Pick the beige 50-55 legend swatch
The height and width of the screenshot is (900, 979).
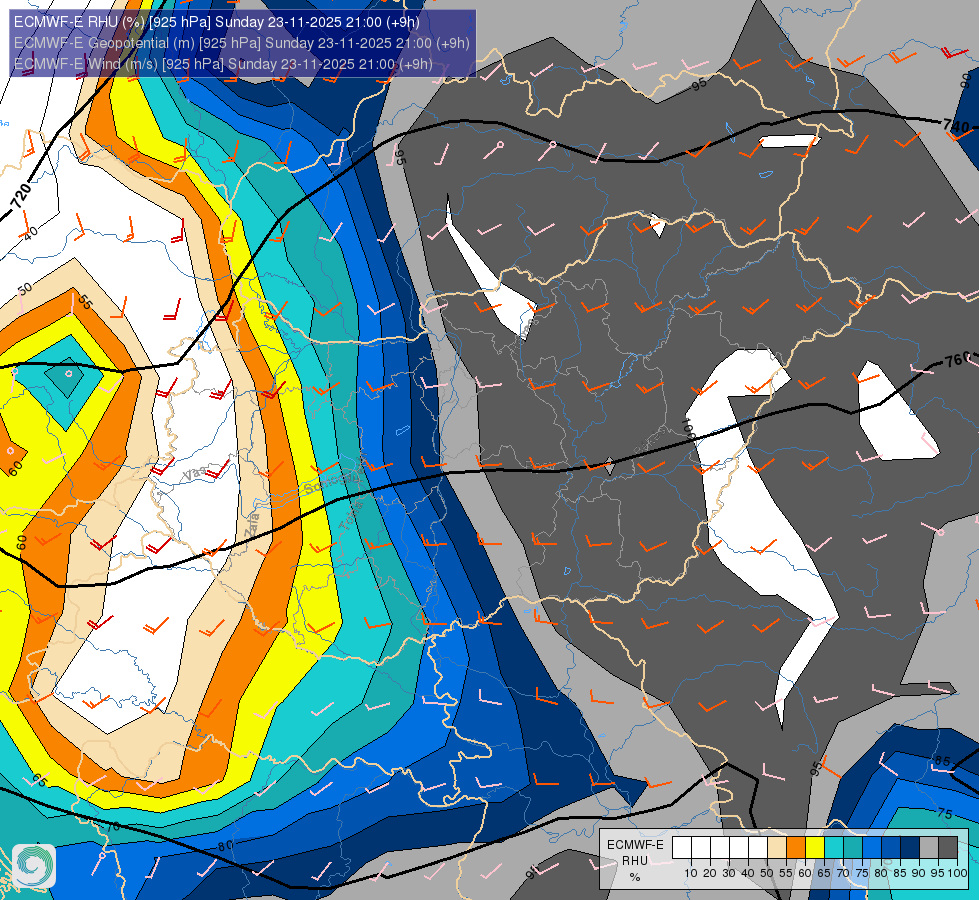777,848
